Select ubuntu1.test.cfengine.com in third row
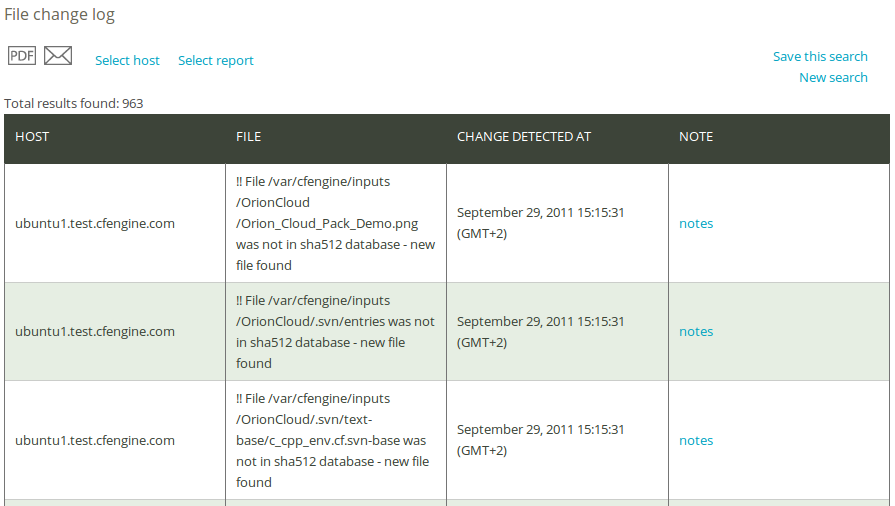 coord(95,440)
